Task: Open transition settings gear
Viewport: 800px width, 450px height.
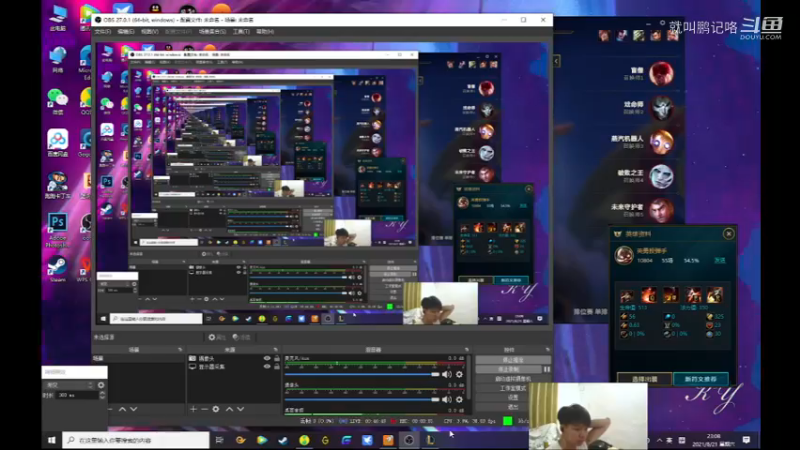Action: pyautogui.click(x=101, y=385)
